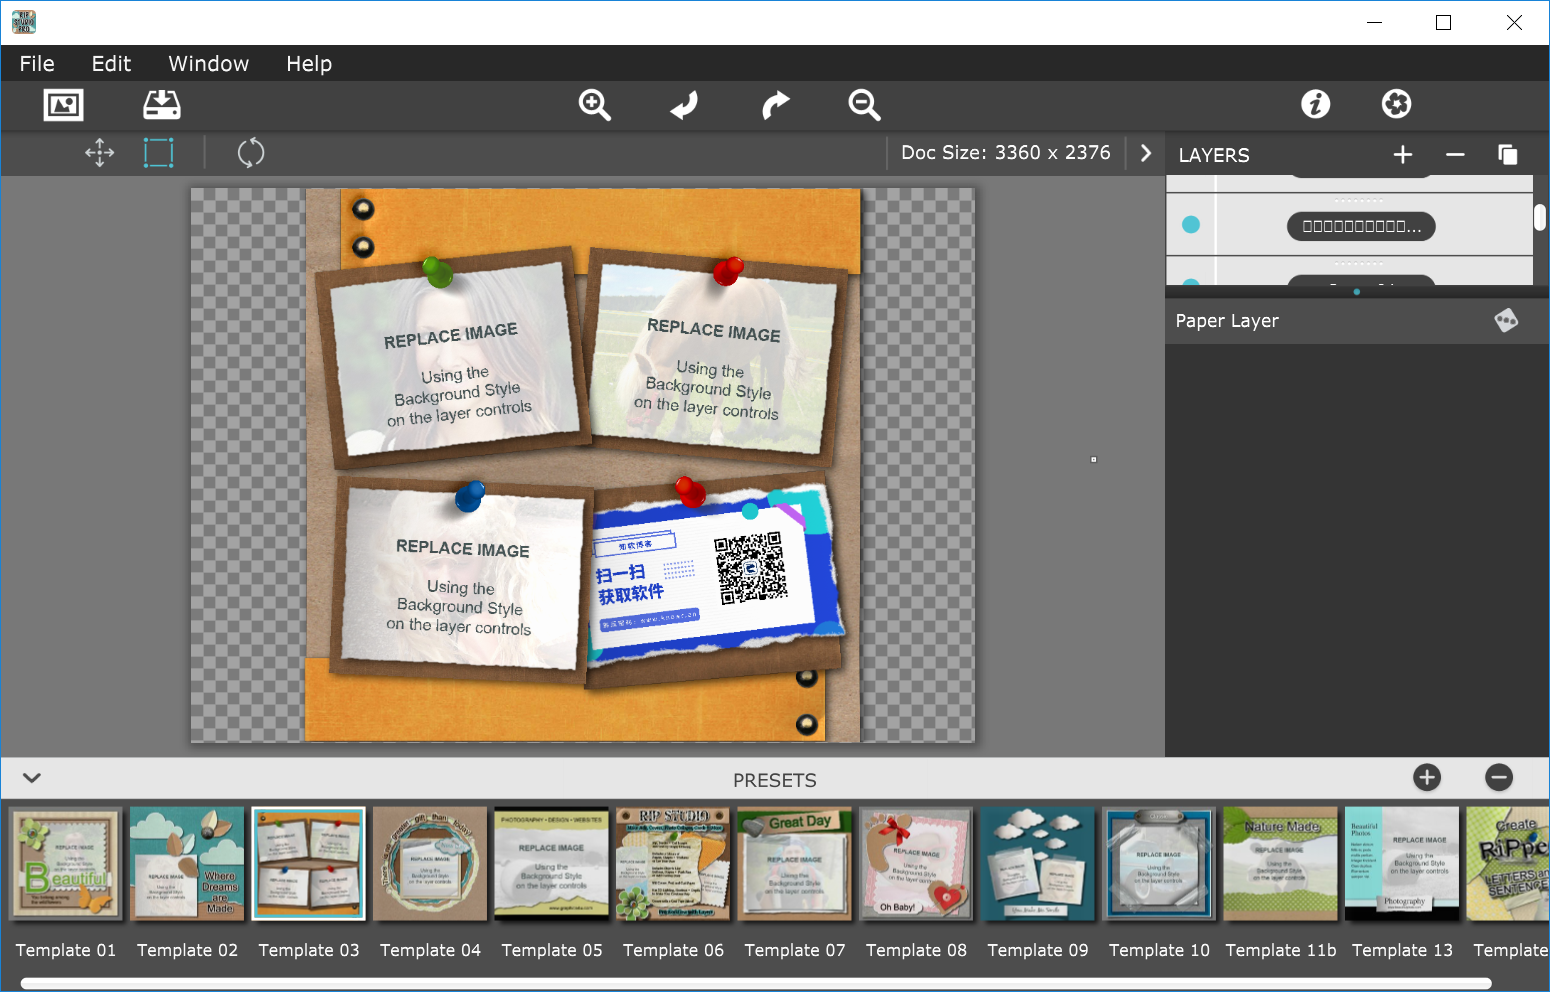This screenshot has width=1550, height=992.
Task: Open the File menu
Action: click(x=37, y=63)
